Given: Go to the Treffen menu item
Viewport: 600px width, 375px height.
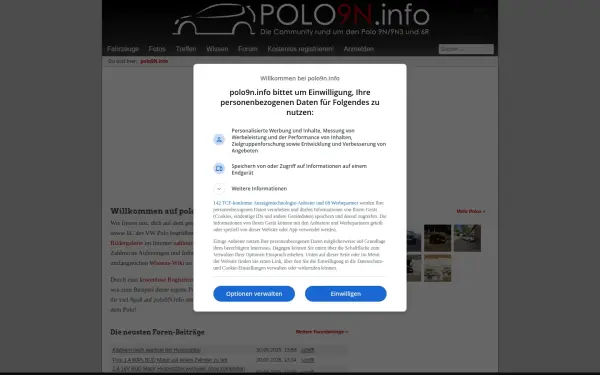Looking at the screenshot, I should point(186,49).
